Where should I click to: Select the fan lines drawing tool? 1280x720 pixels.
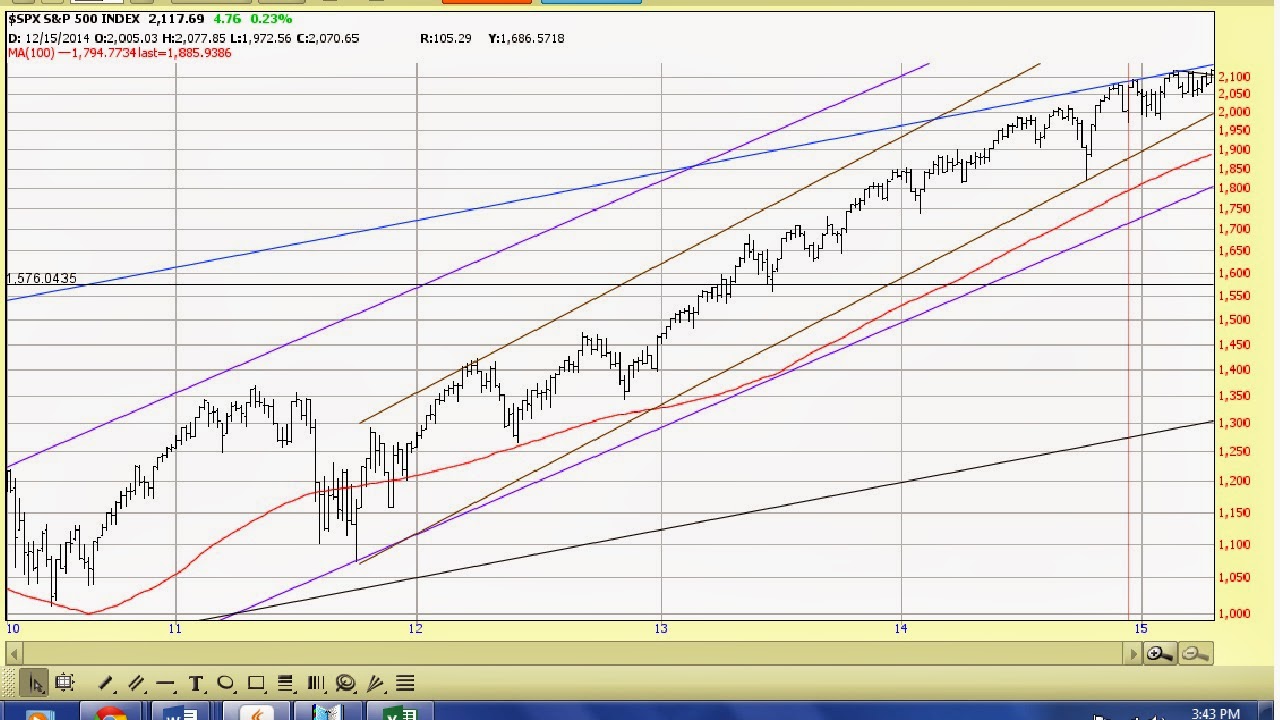tap(376, 683)
